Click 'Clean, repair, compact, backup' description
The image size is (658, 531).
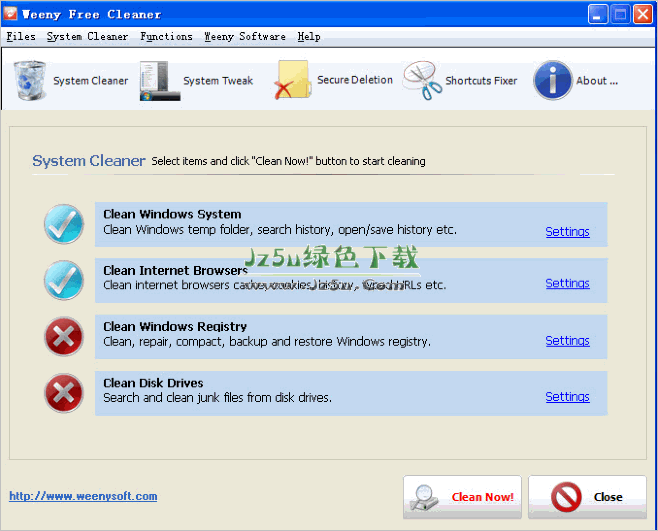pos(267,342)
